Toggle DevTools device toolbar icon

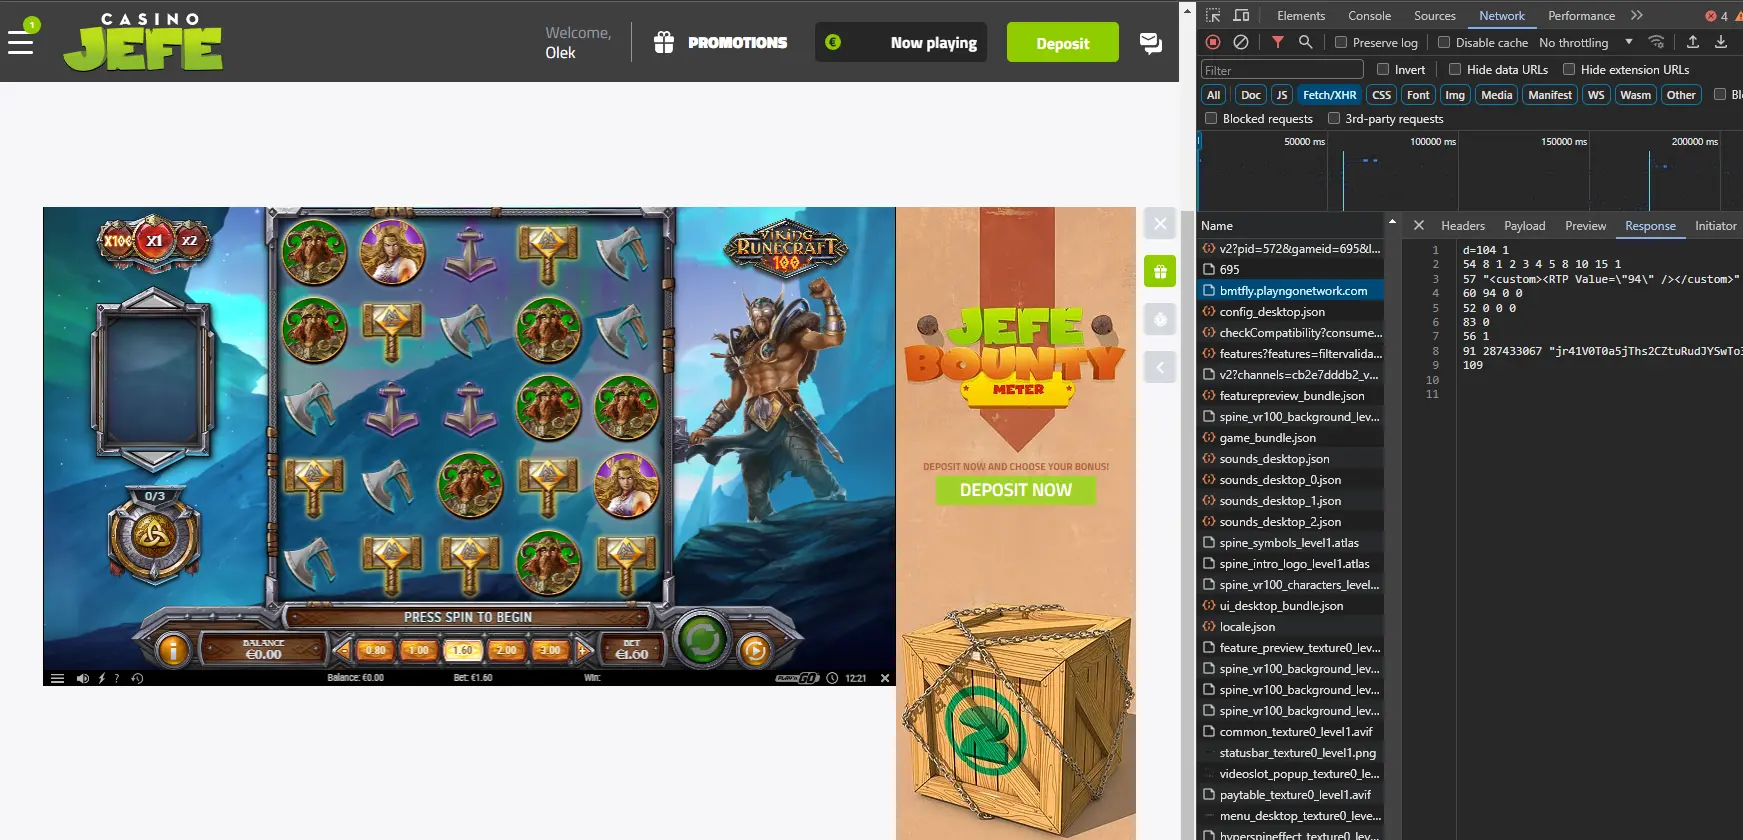click(x=1241, y=15)
